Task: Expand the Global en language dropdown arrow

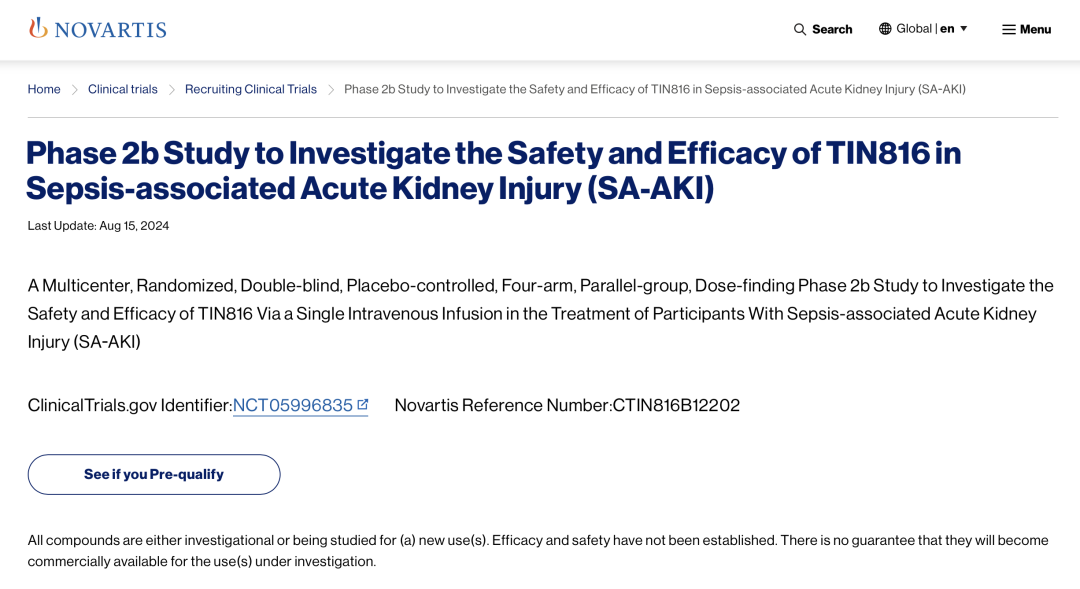Action: click(x=964, y=28)
